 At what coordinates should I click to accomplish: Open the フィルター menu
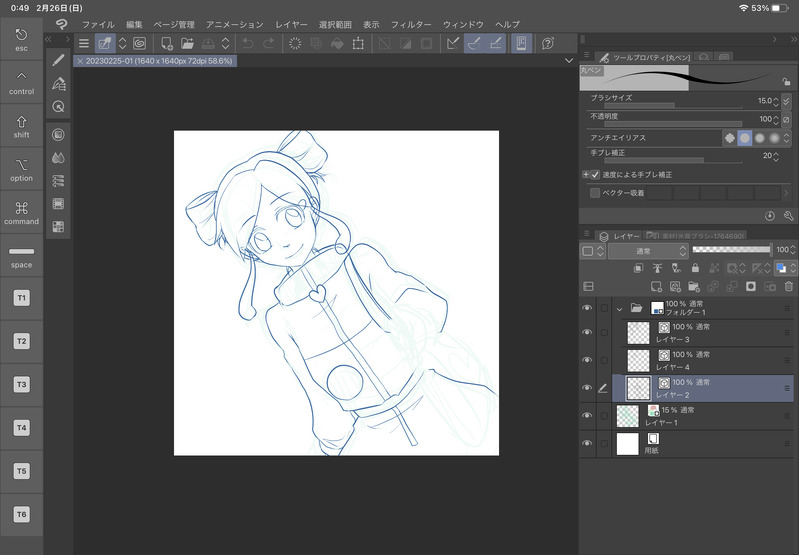coord(411,24)
